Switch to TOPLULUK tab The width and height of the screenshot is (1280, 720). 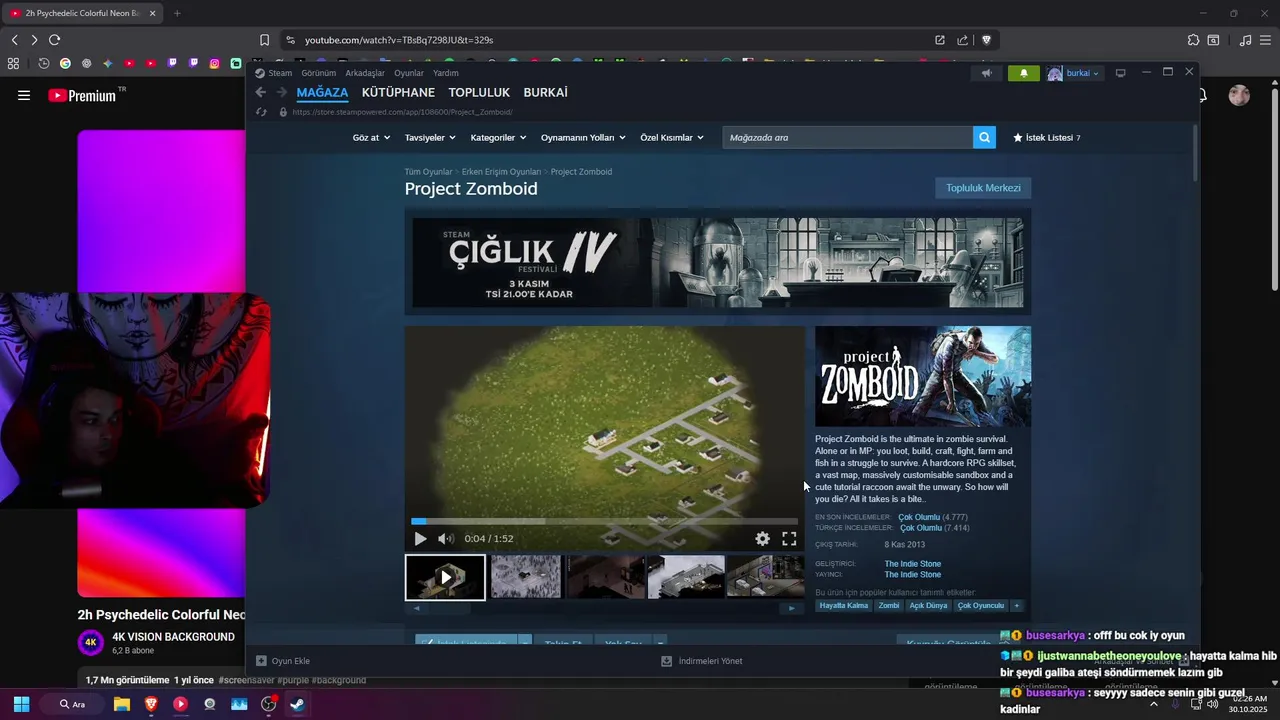[x=479, y=92]
